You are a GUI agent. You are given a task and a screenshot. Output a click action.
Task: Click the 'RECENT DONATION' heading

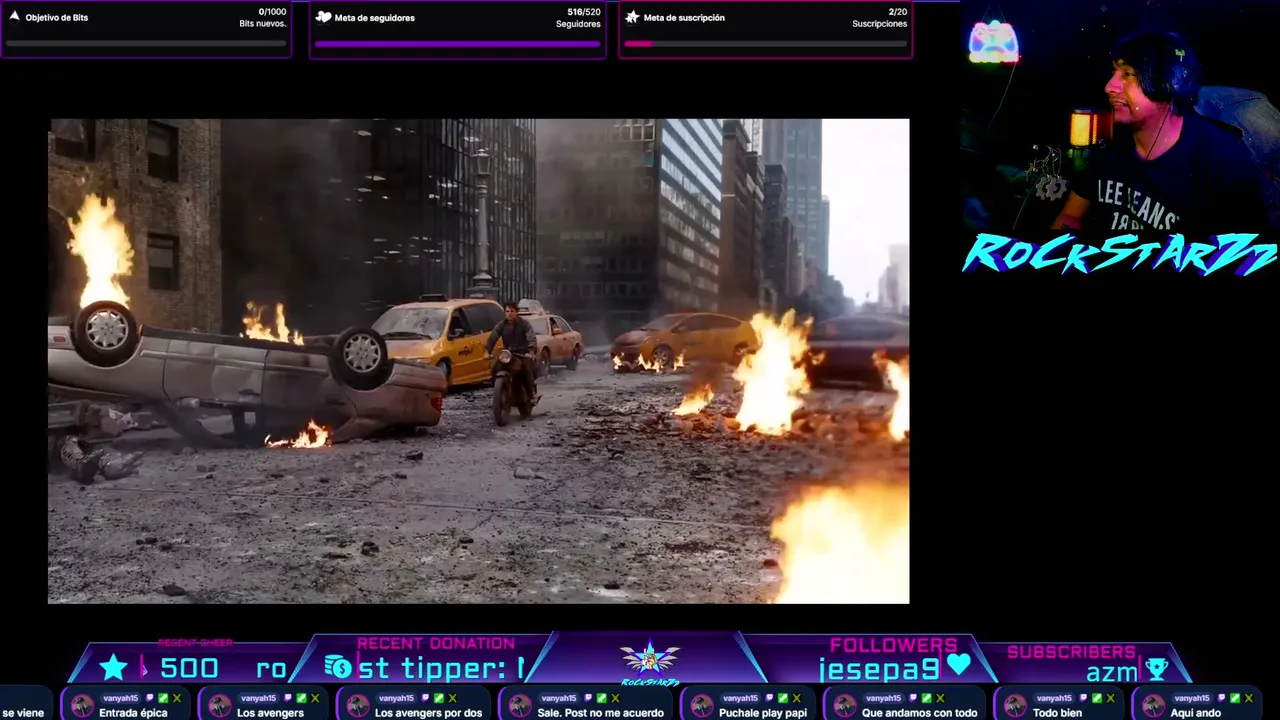[436, 644]
